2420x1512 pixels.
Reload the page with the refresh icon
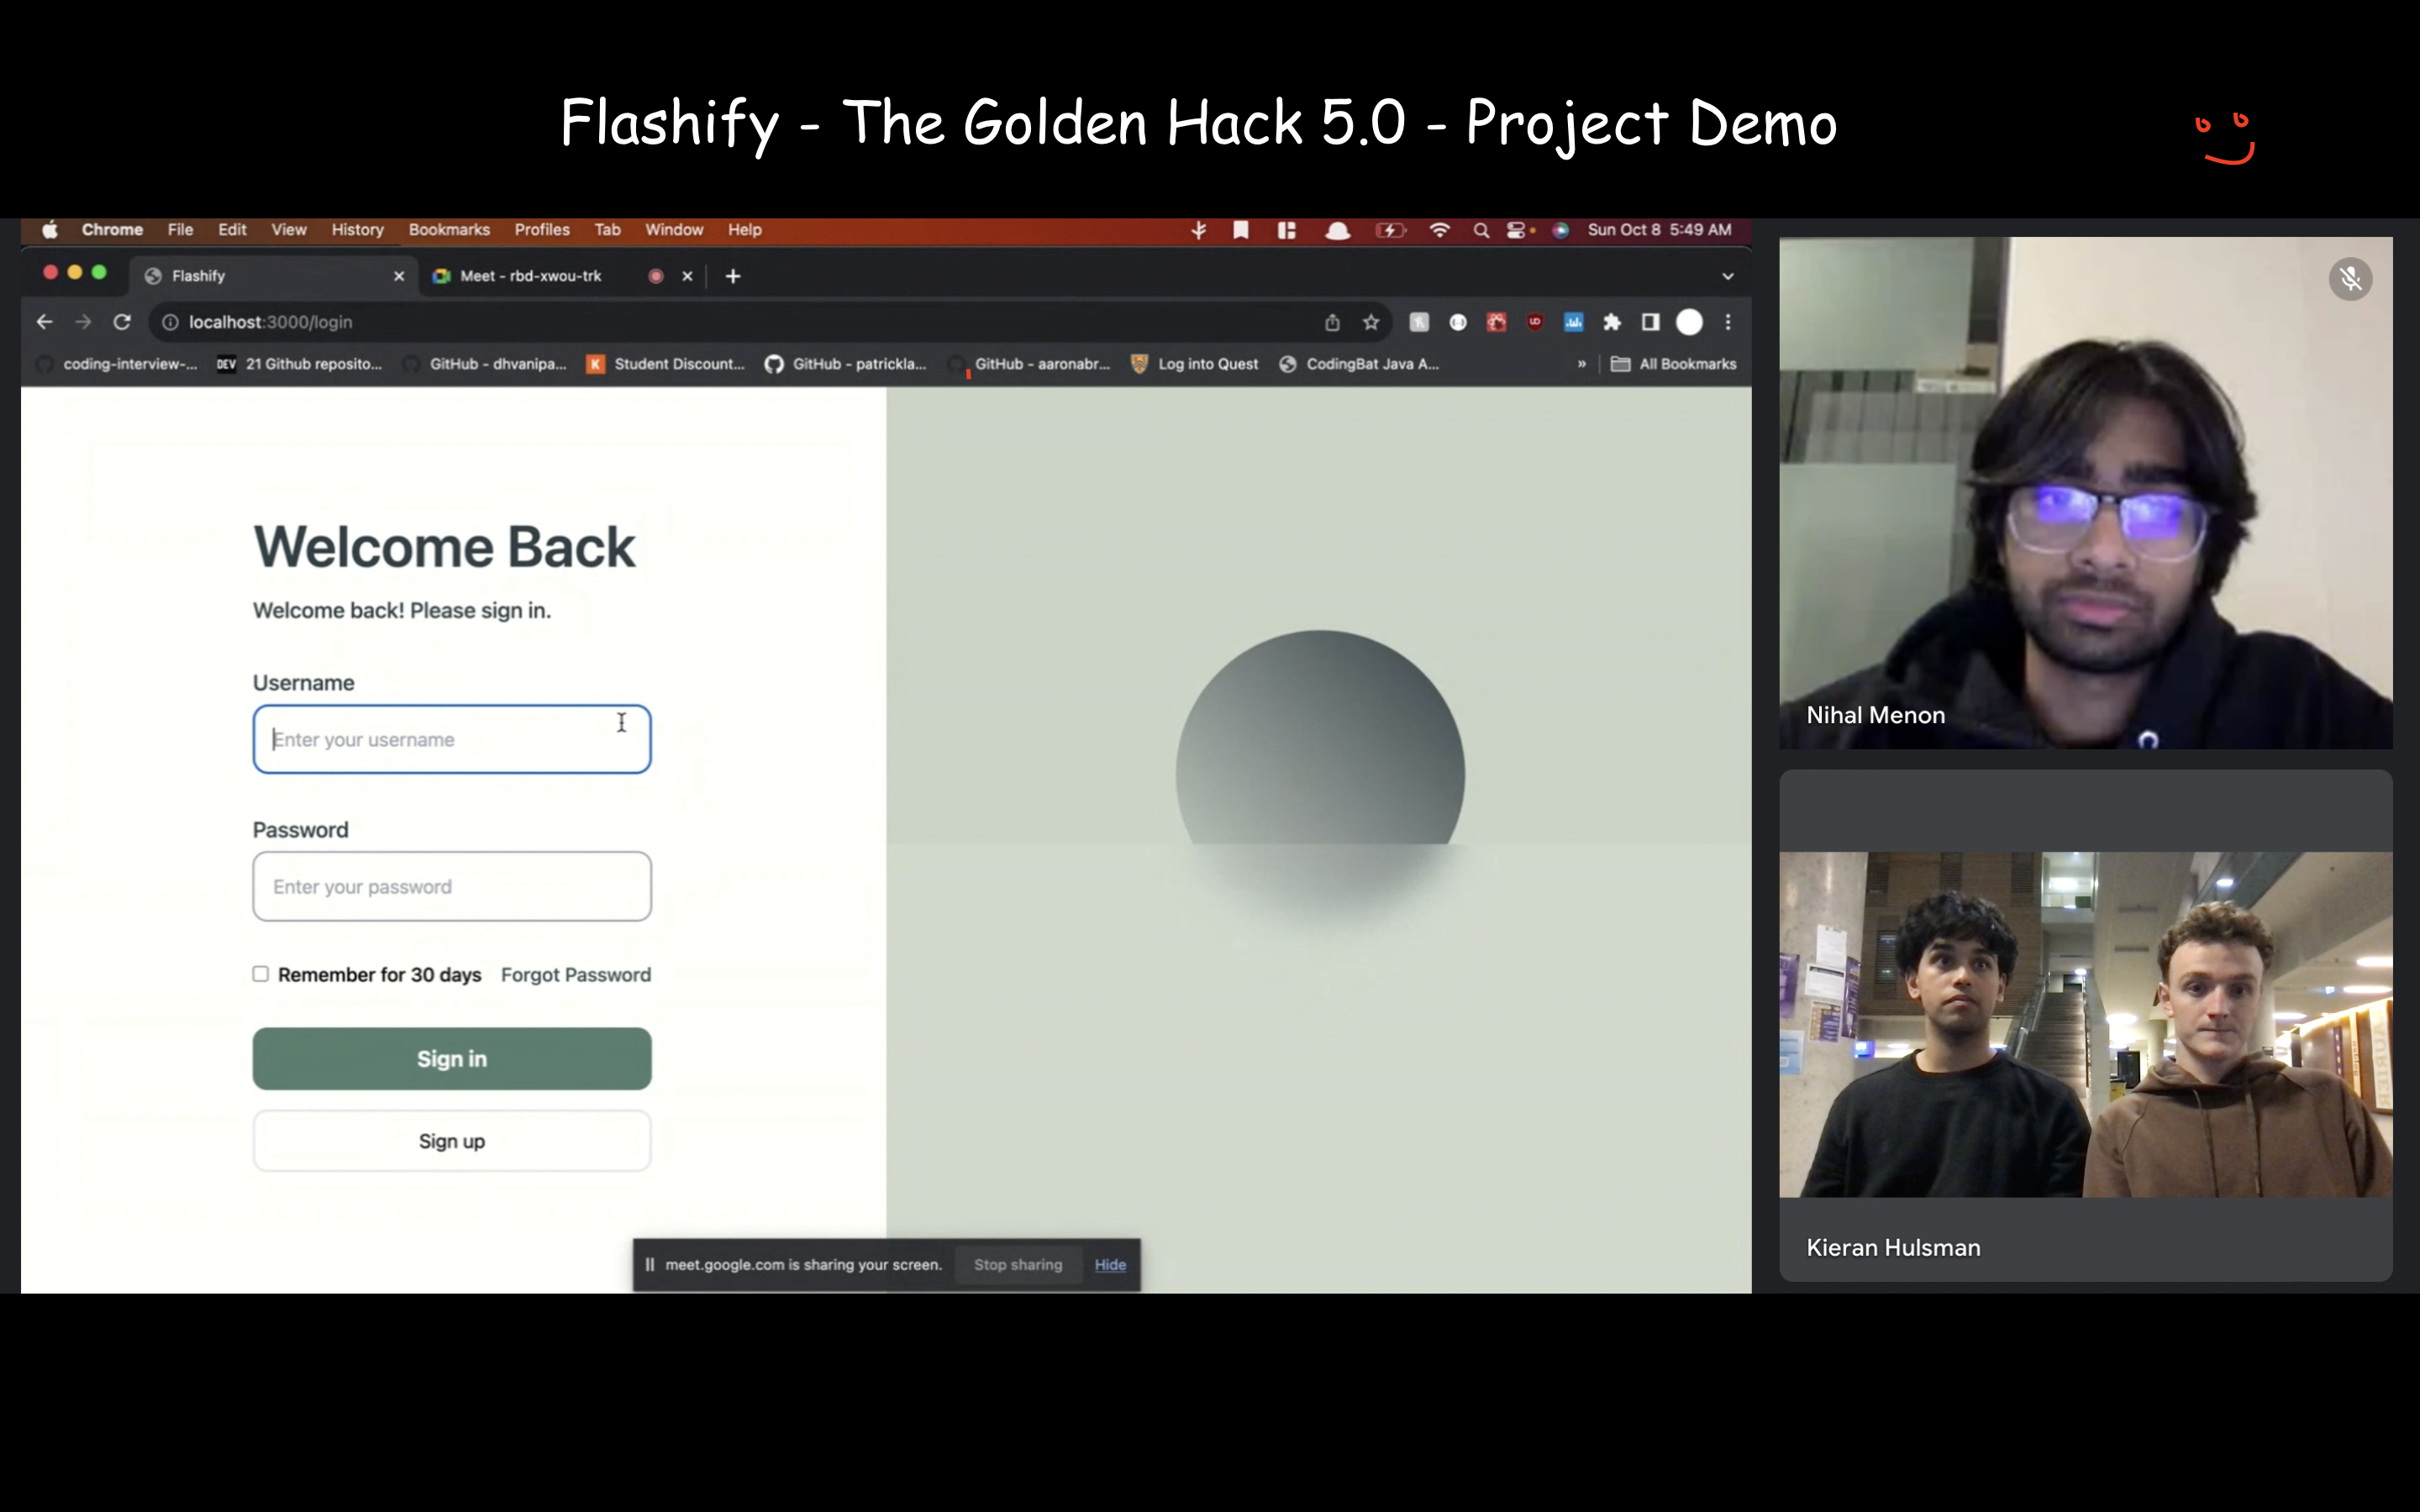pyautogui.click(x=122, y=322)
